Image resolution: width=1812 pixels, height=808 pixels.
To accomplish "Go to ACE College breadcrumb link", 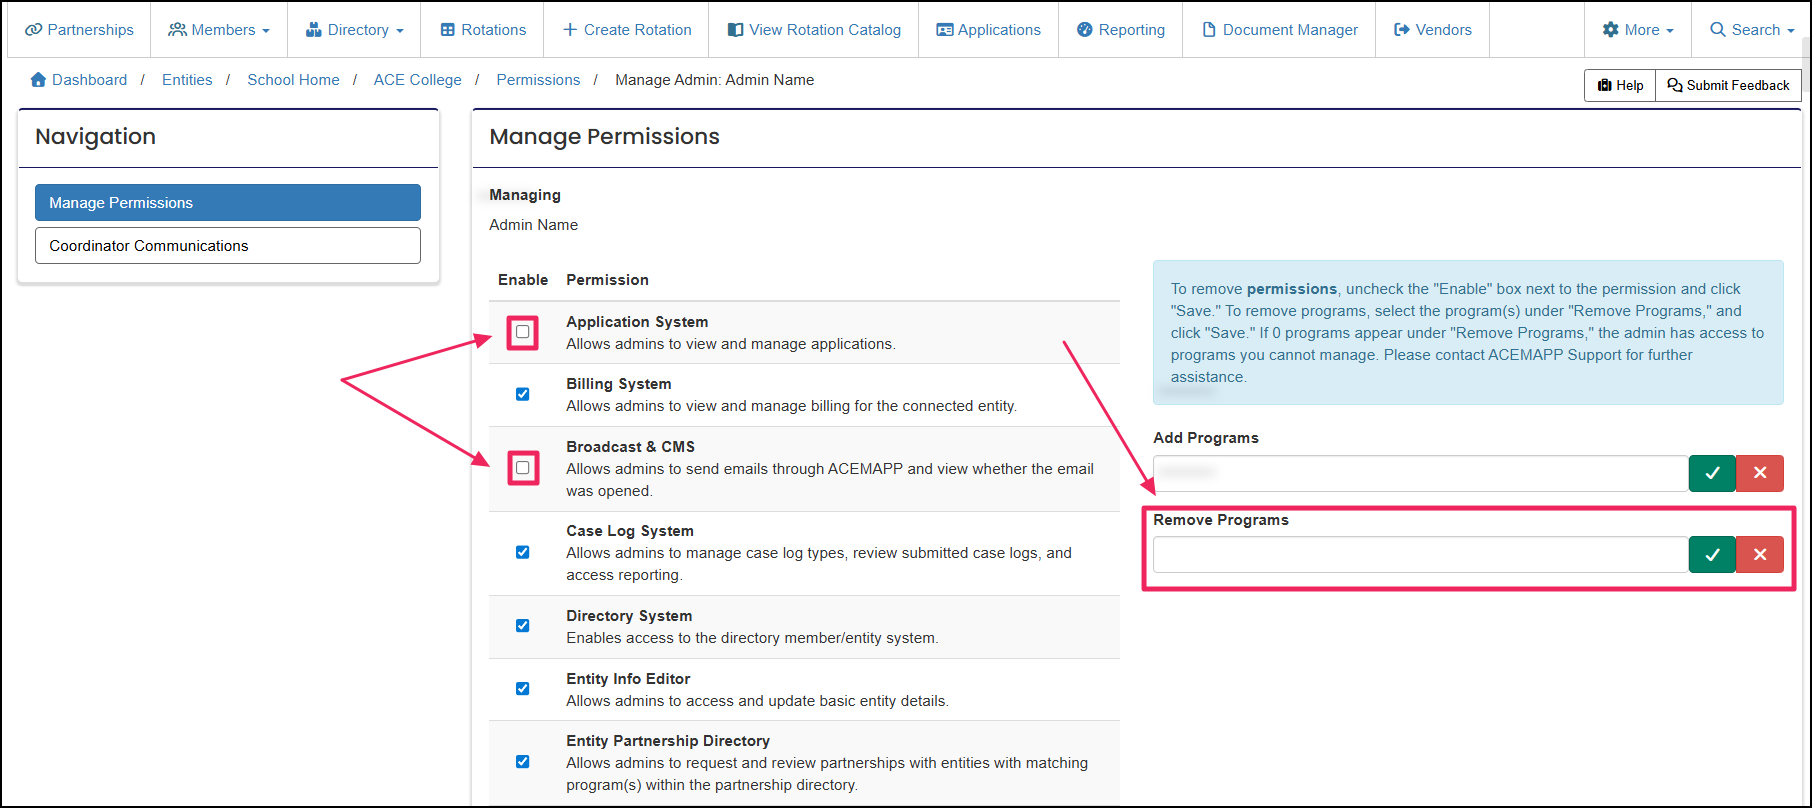I will point(418,80).
